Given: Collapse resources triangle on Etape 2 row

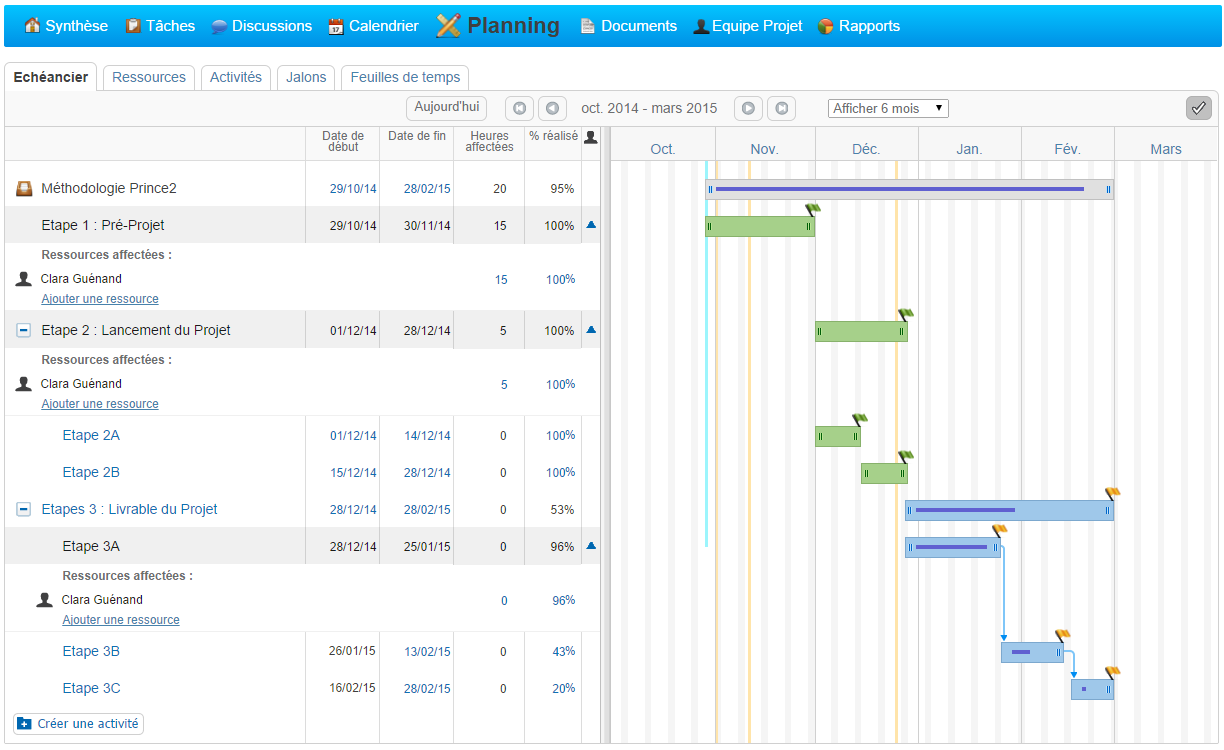Looking at the screenshot, I should coord(591,329).
